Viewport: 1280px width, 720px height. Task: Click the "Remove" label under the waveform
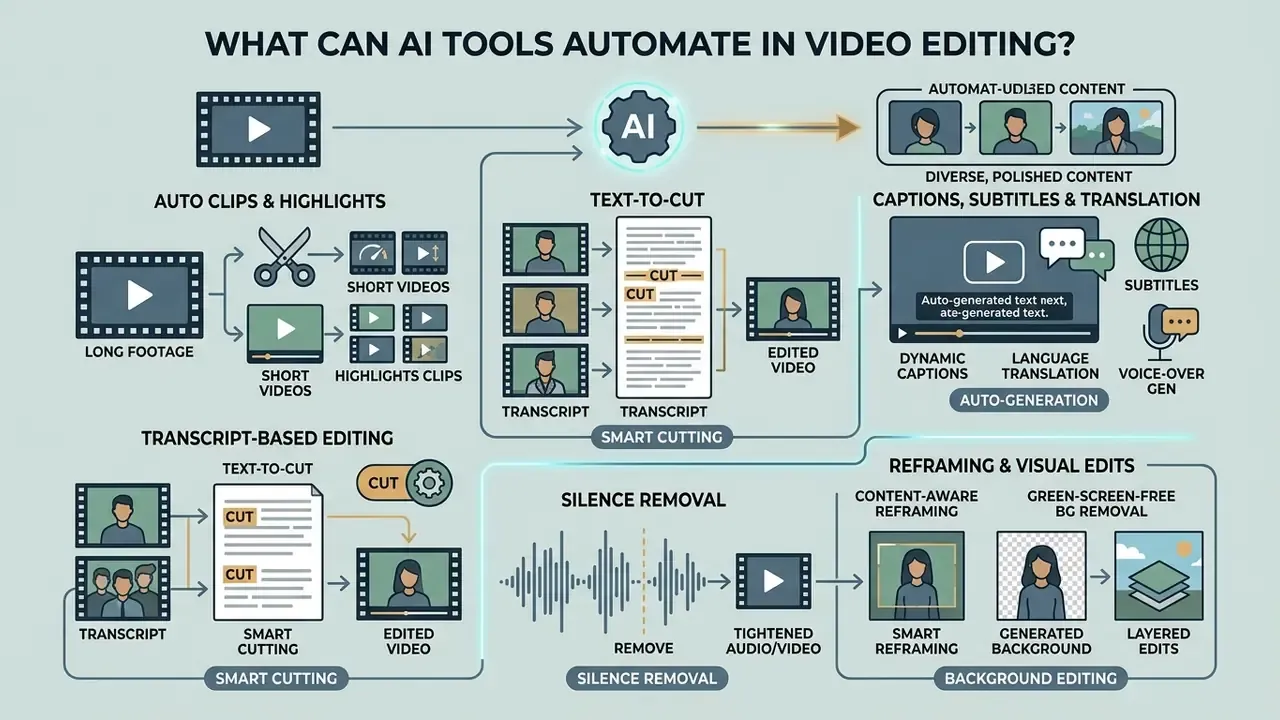[x=643, y=648]
